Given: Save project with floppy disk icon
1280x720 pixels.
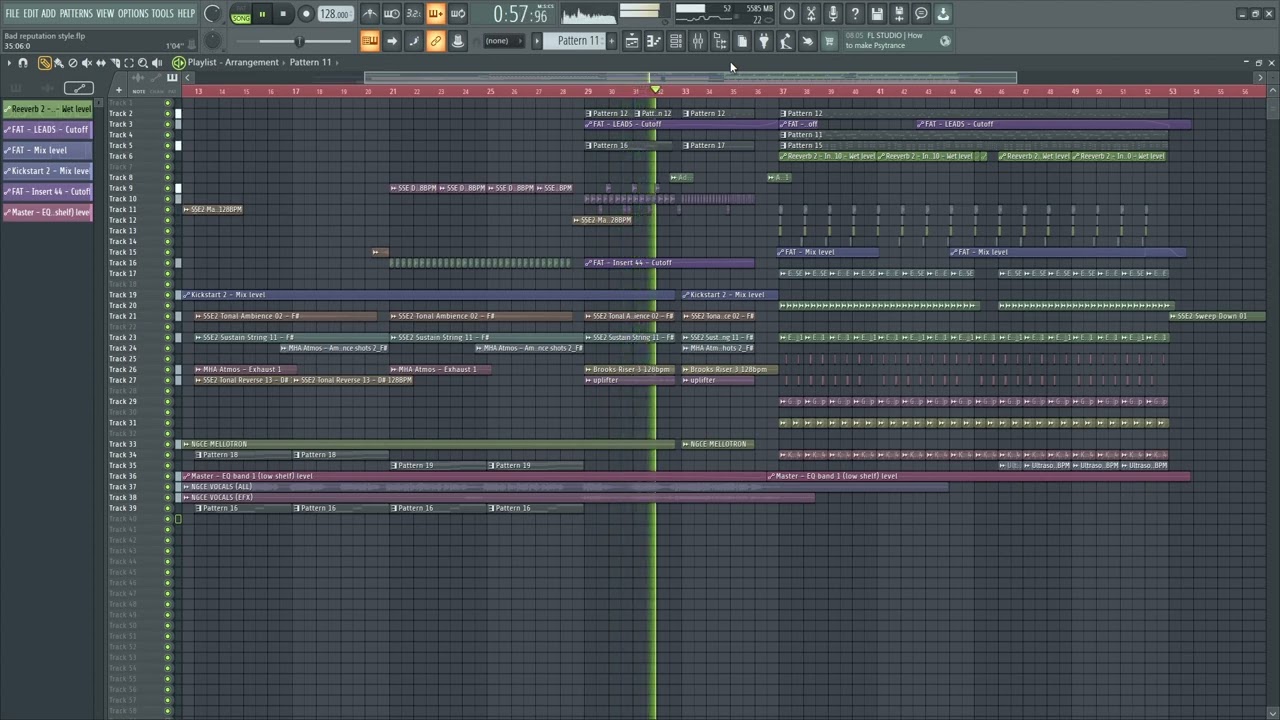Looking at the screenshot, I should tap(878, 14).
